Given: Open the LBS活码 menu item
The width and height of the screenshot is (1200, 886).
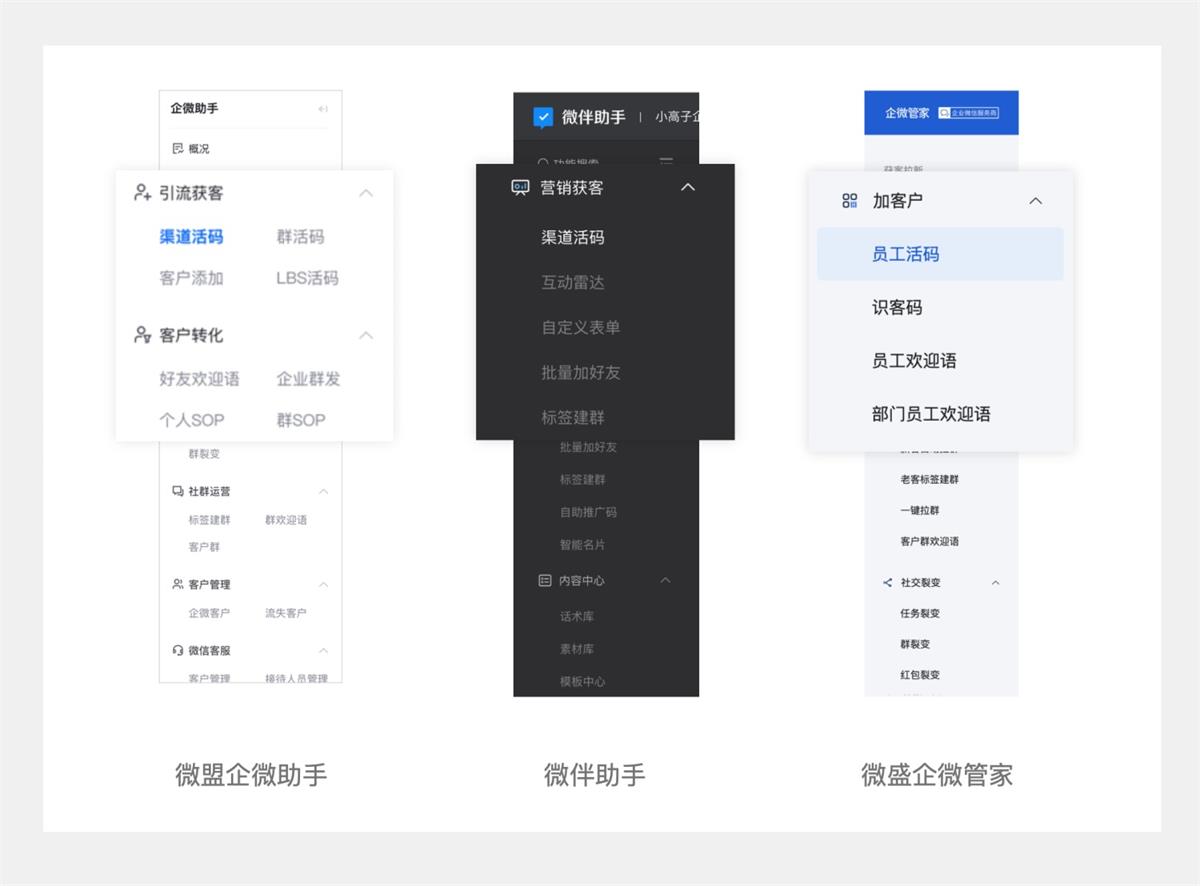Looking at the screenshot, I should [x=307, y=278].
